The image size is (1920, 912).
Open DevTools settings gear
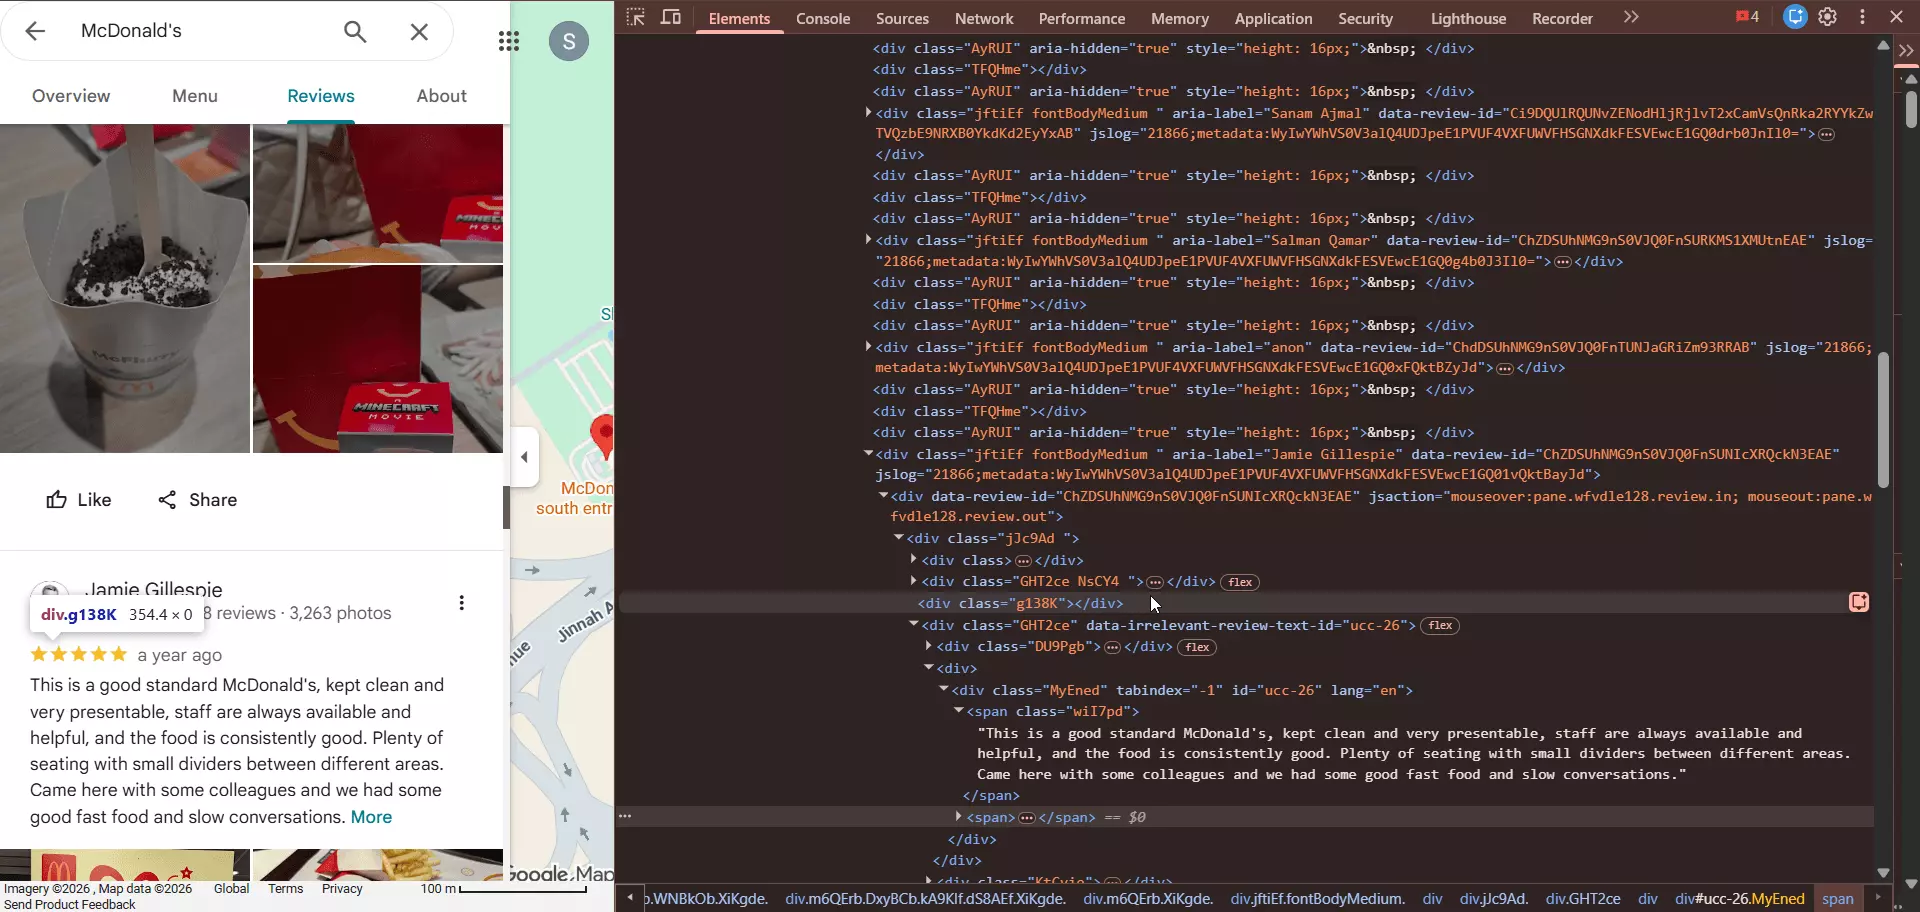1828,17
